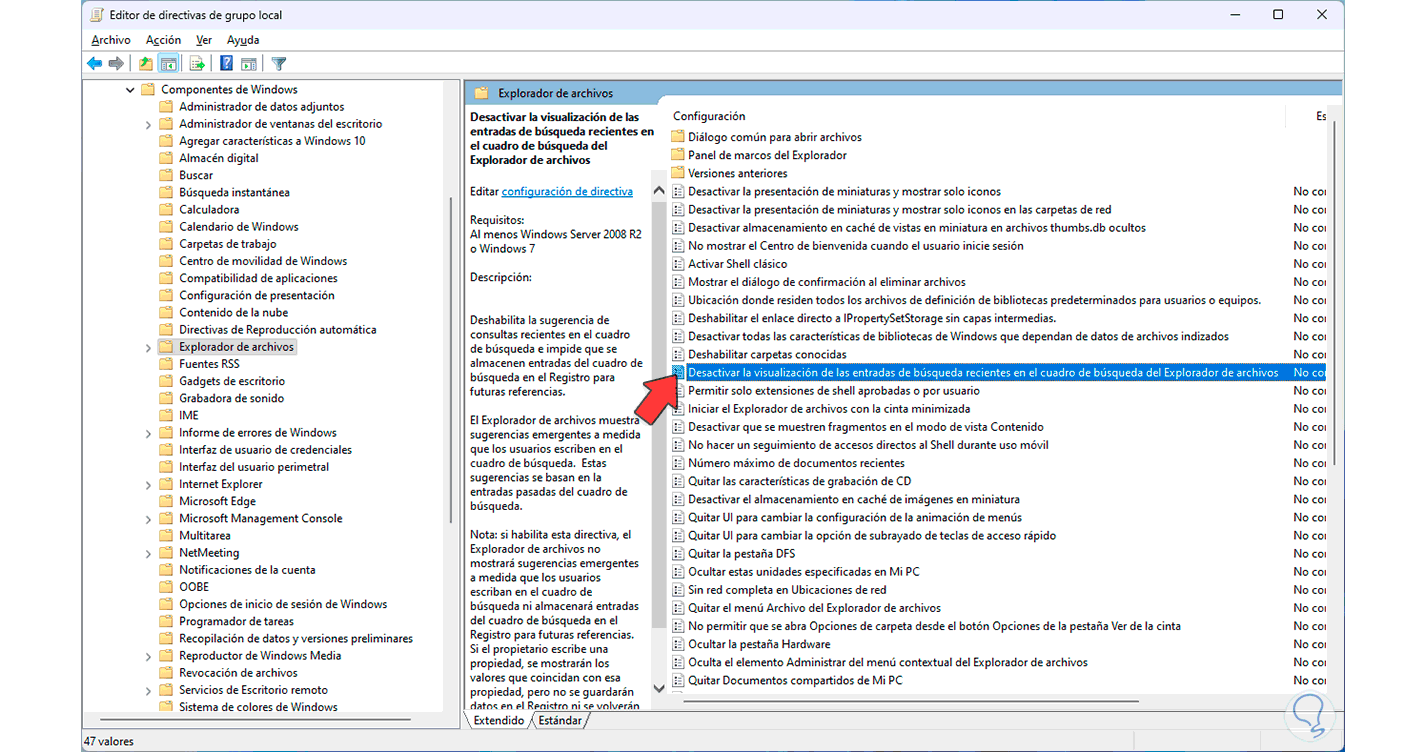Select 'Quitar las características de grabación de CD'

tap(799, 481)
